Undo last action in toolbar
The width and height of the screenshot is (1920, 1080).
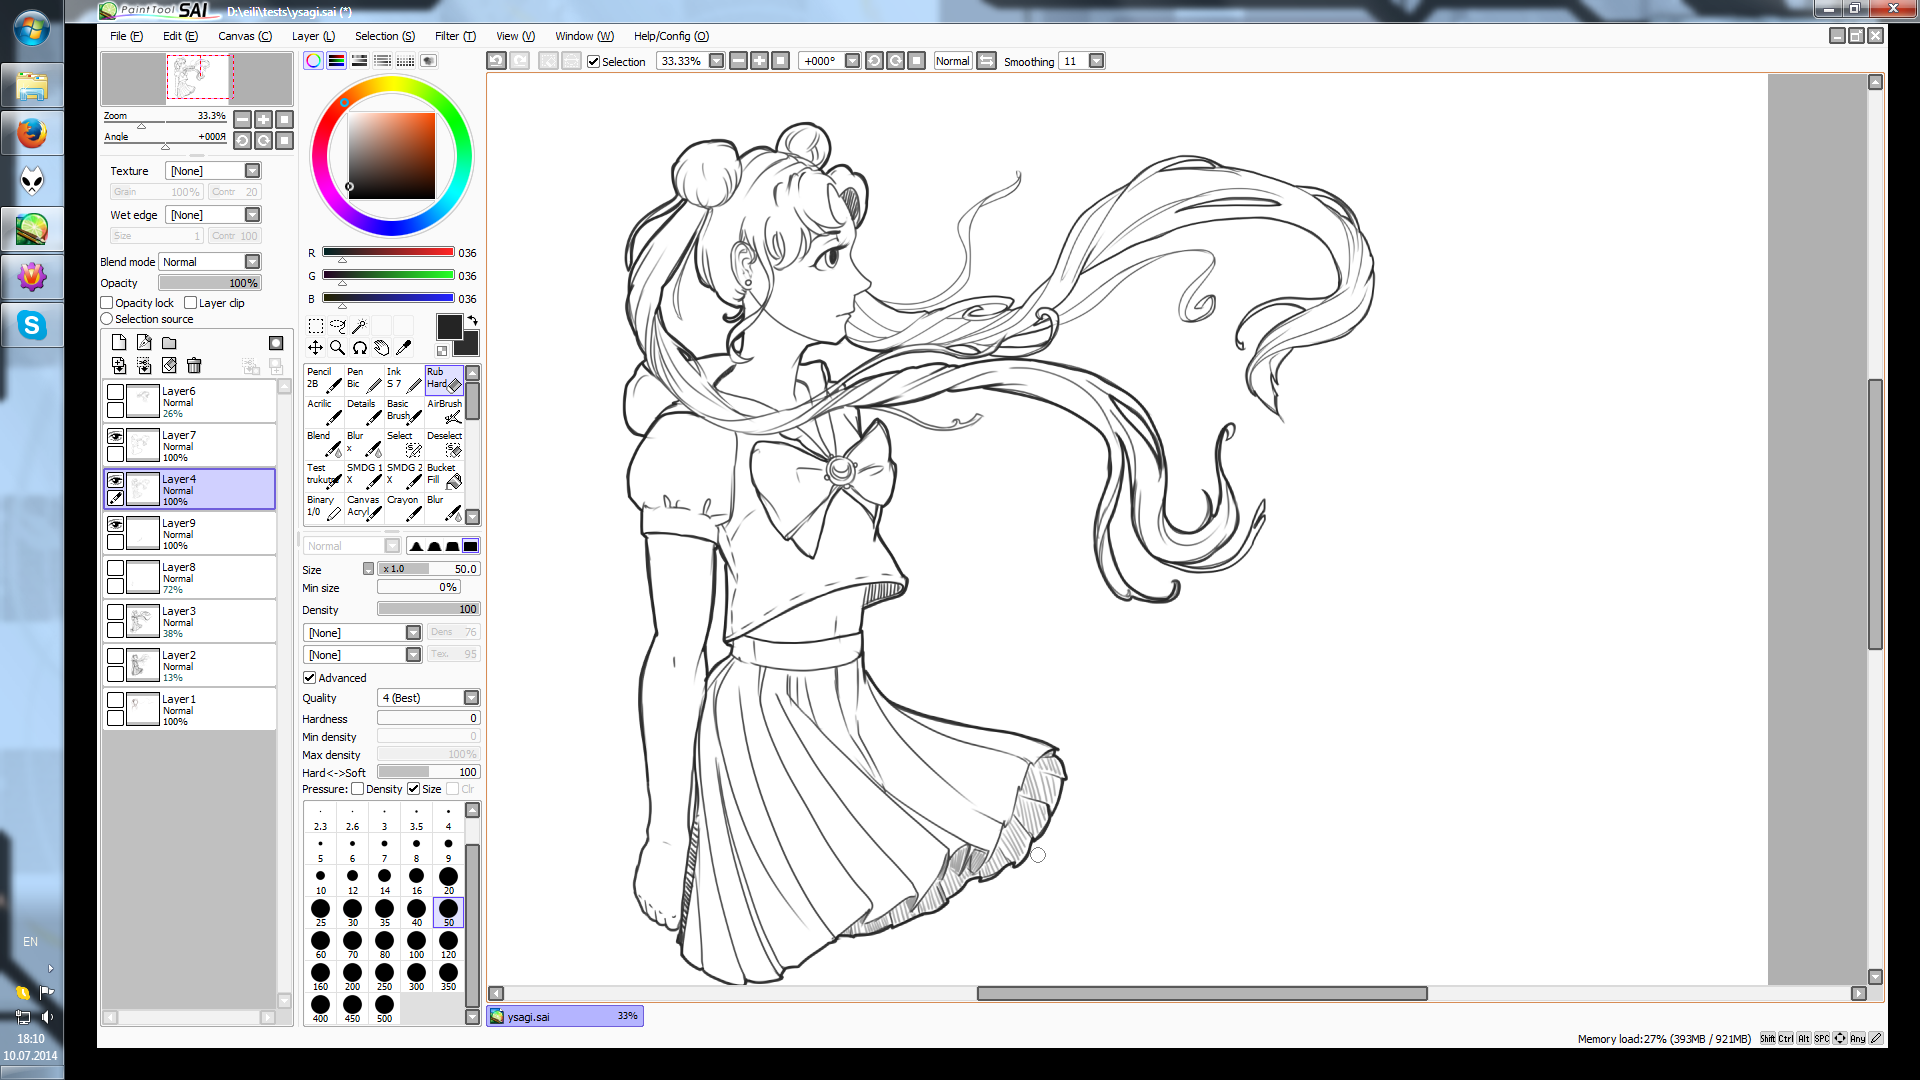496,61
